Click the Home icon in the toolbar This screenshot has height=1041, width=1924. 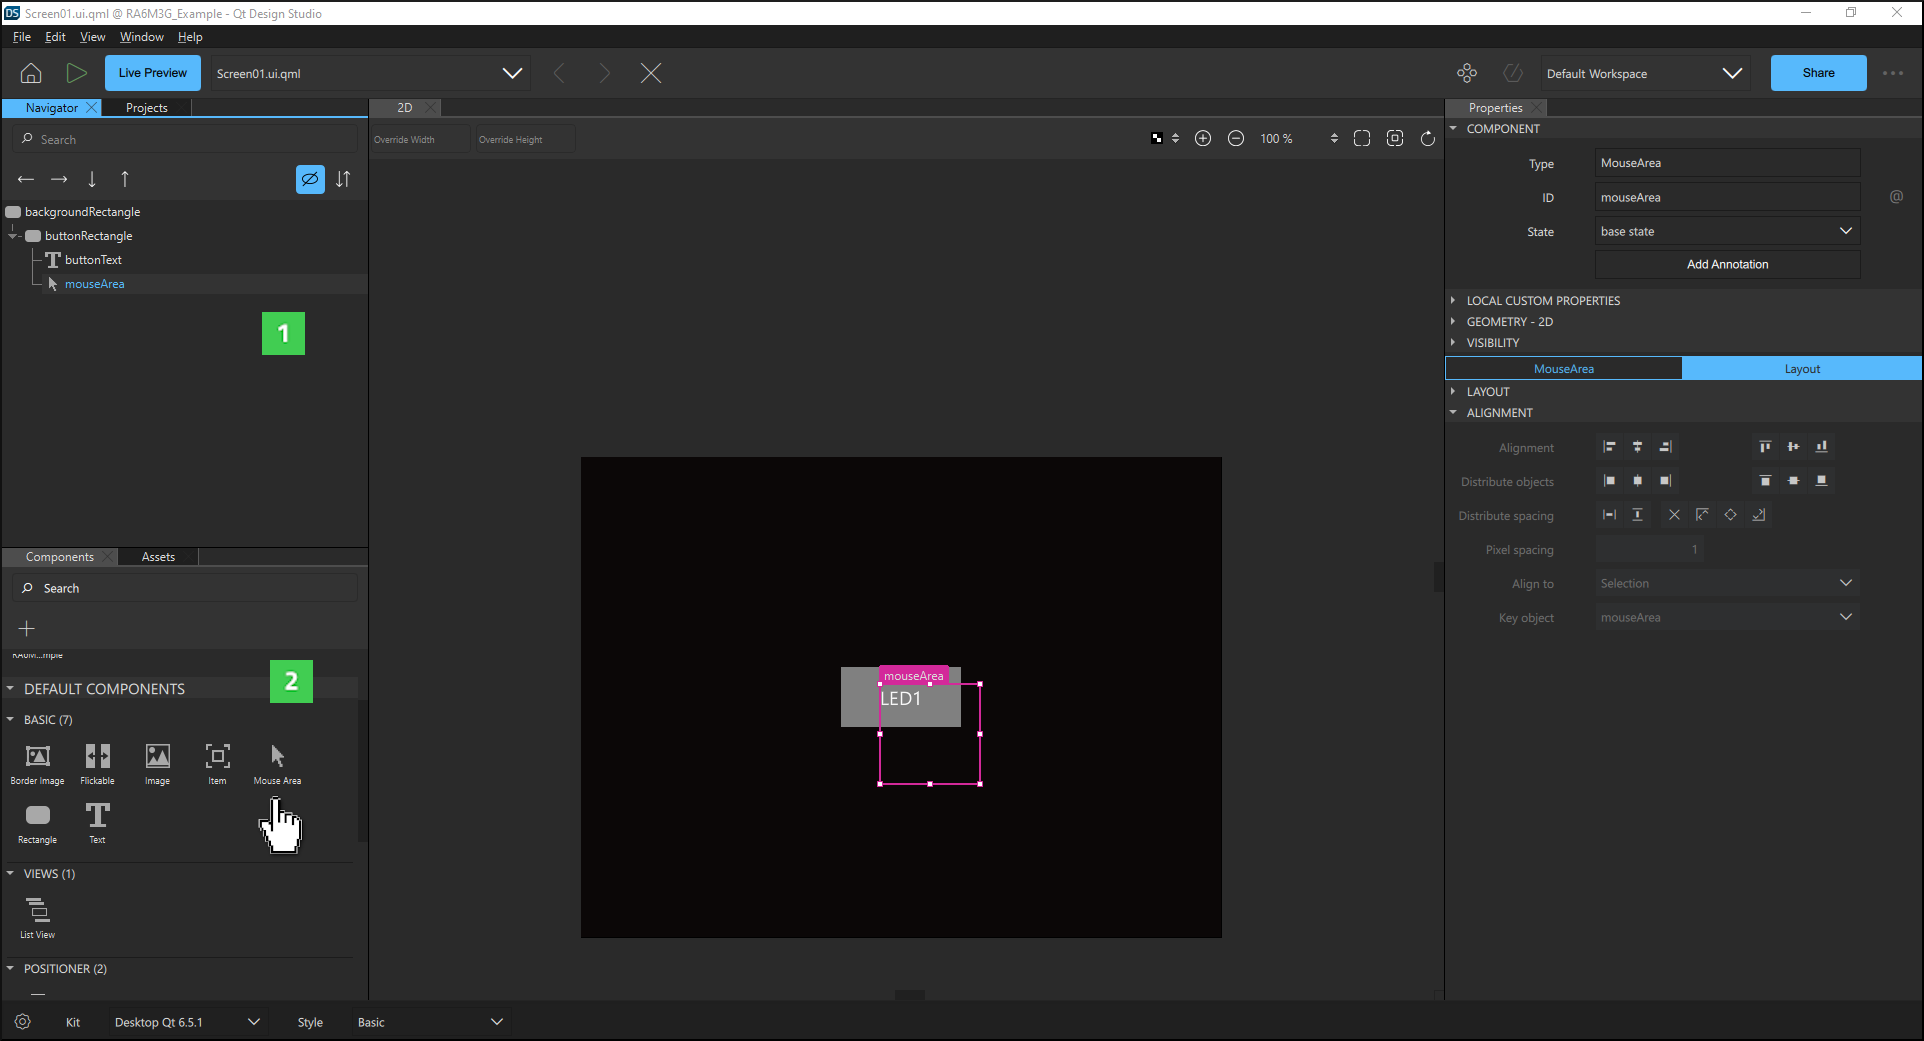(31, 73)
